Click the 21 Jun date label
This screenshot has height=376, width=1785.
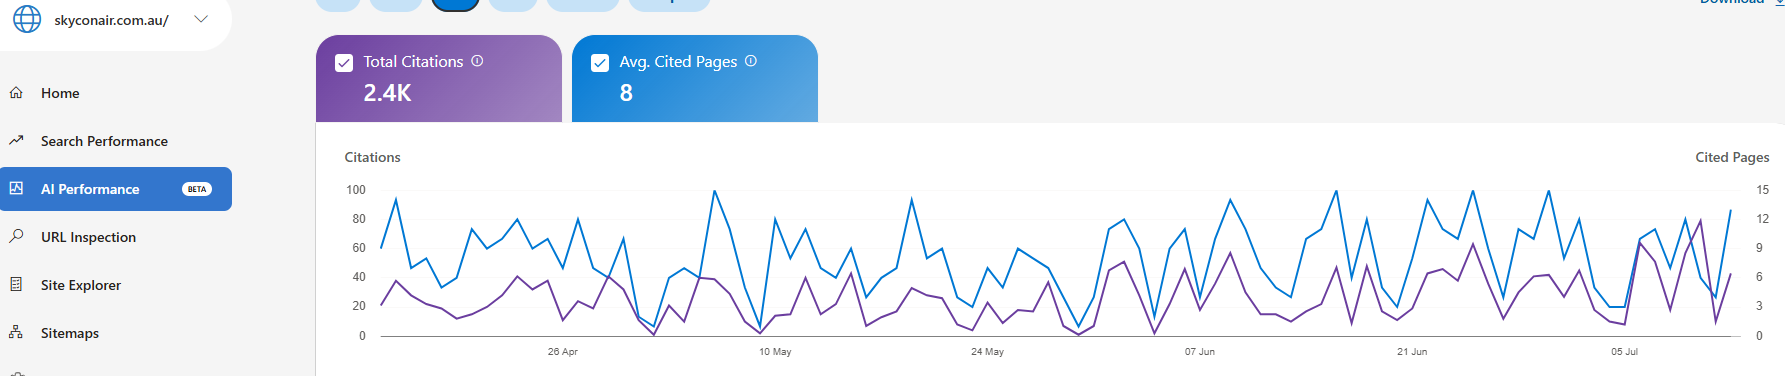coord(1412,352)
